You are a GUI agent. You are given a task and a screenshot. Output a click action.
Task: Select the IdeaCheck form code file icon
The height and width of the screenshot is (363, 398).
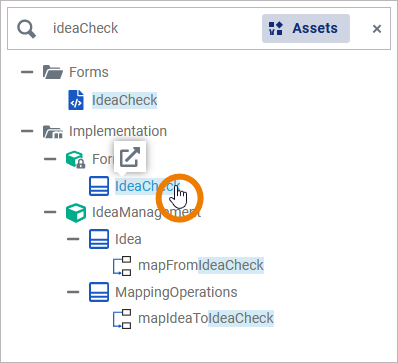(x=76, y=100)
